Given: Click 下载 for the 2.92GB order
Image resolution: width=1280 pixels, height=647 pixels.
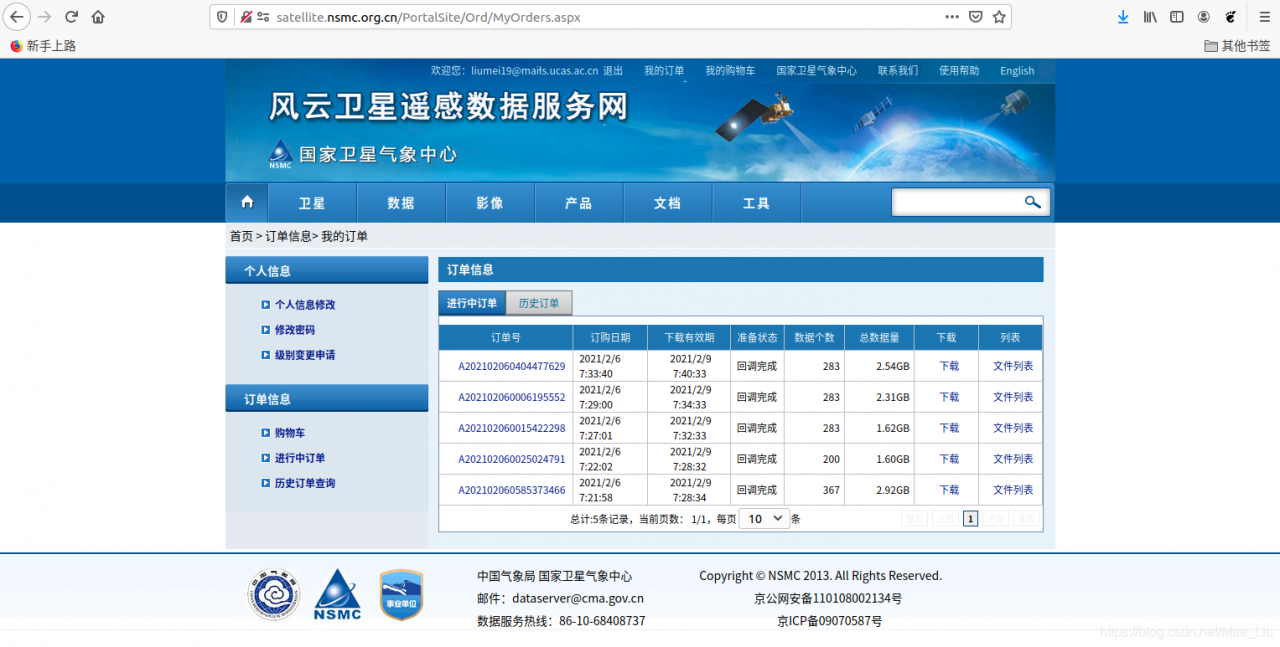Looking at the screenshot, I should tap(949, 490).
